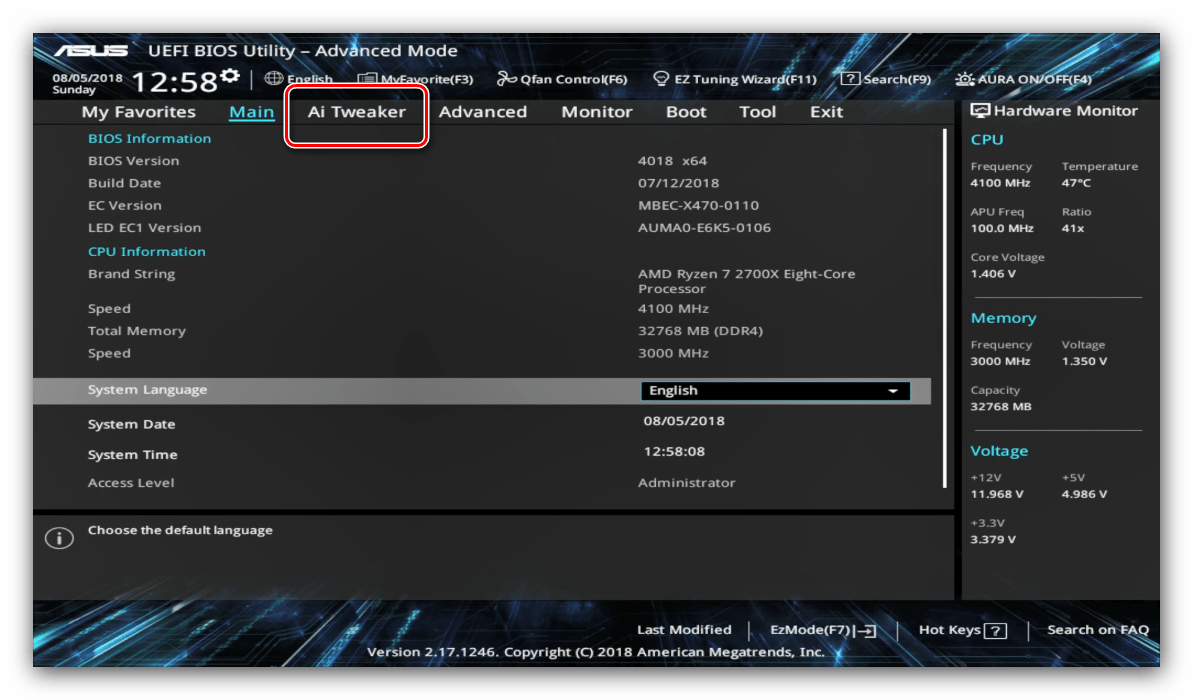Click Last Modified at the bottom
The image size is (1193, 700).
(684, 630)
